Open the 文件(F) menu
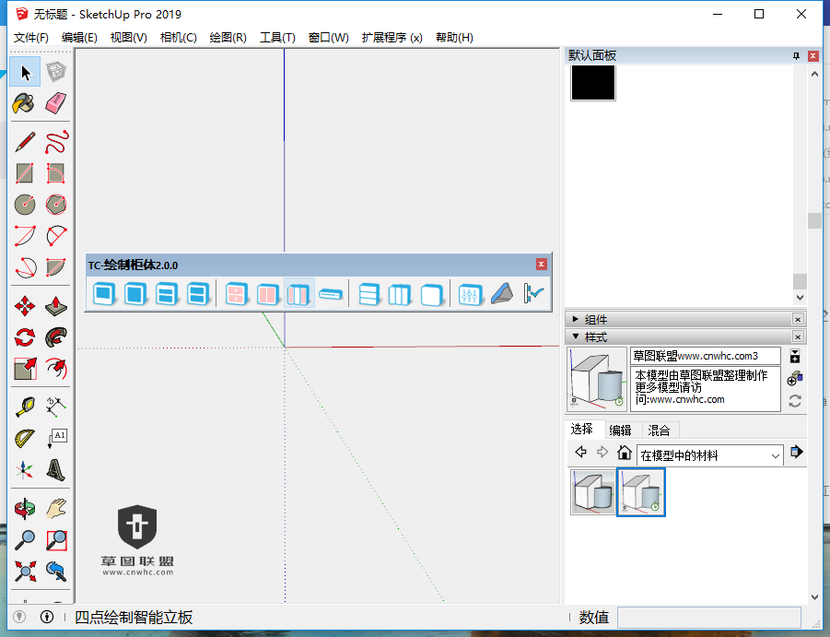 31,38
